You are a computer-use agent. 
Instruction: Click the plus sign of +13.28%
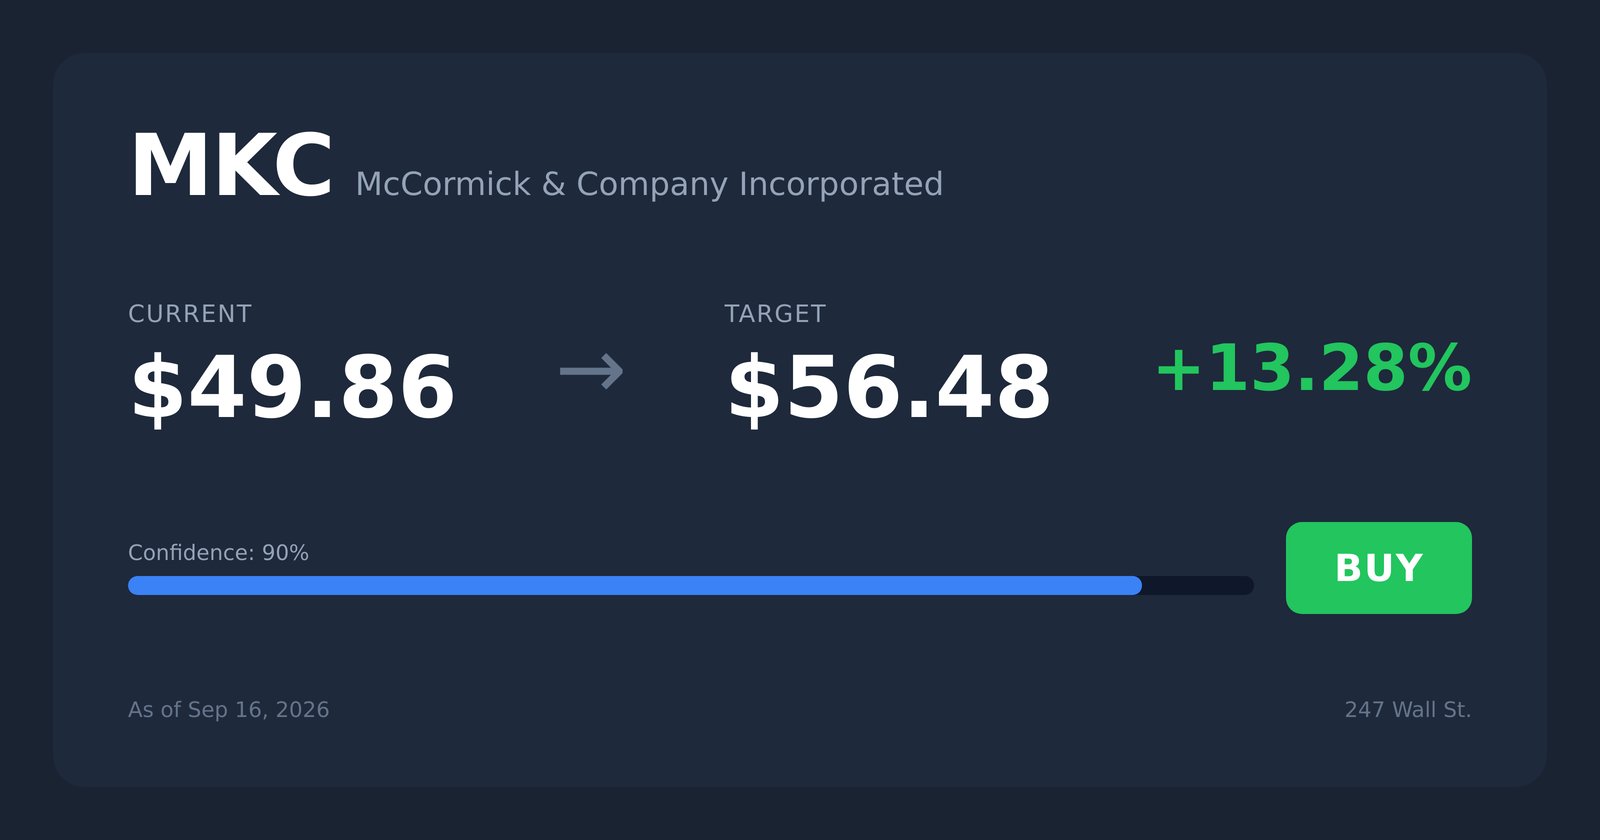pyautogui.click(x=1178, y=369)
